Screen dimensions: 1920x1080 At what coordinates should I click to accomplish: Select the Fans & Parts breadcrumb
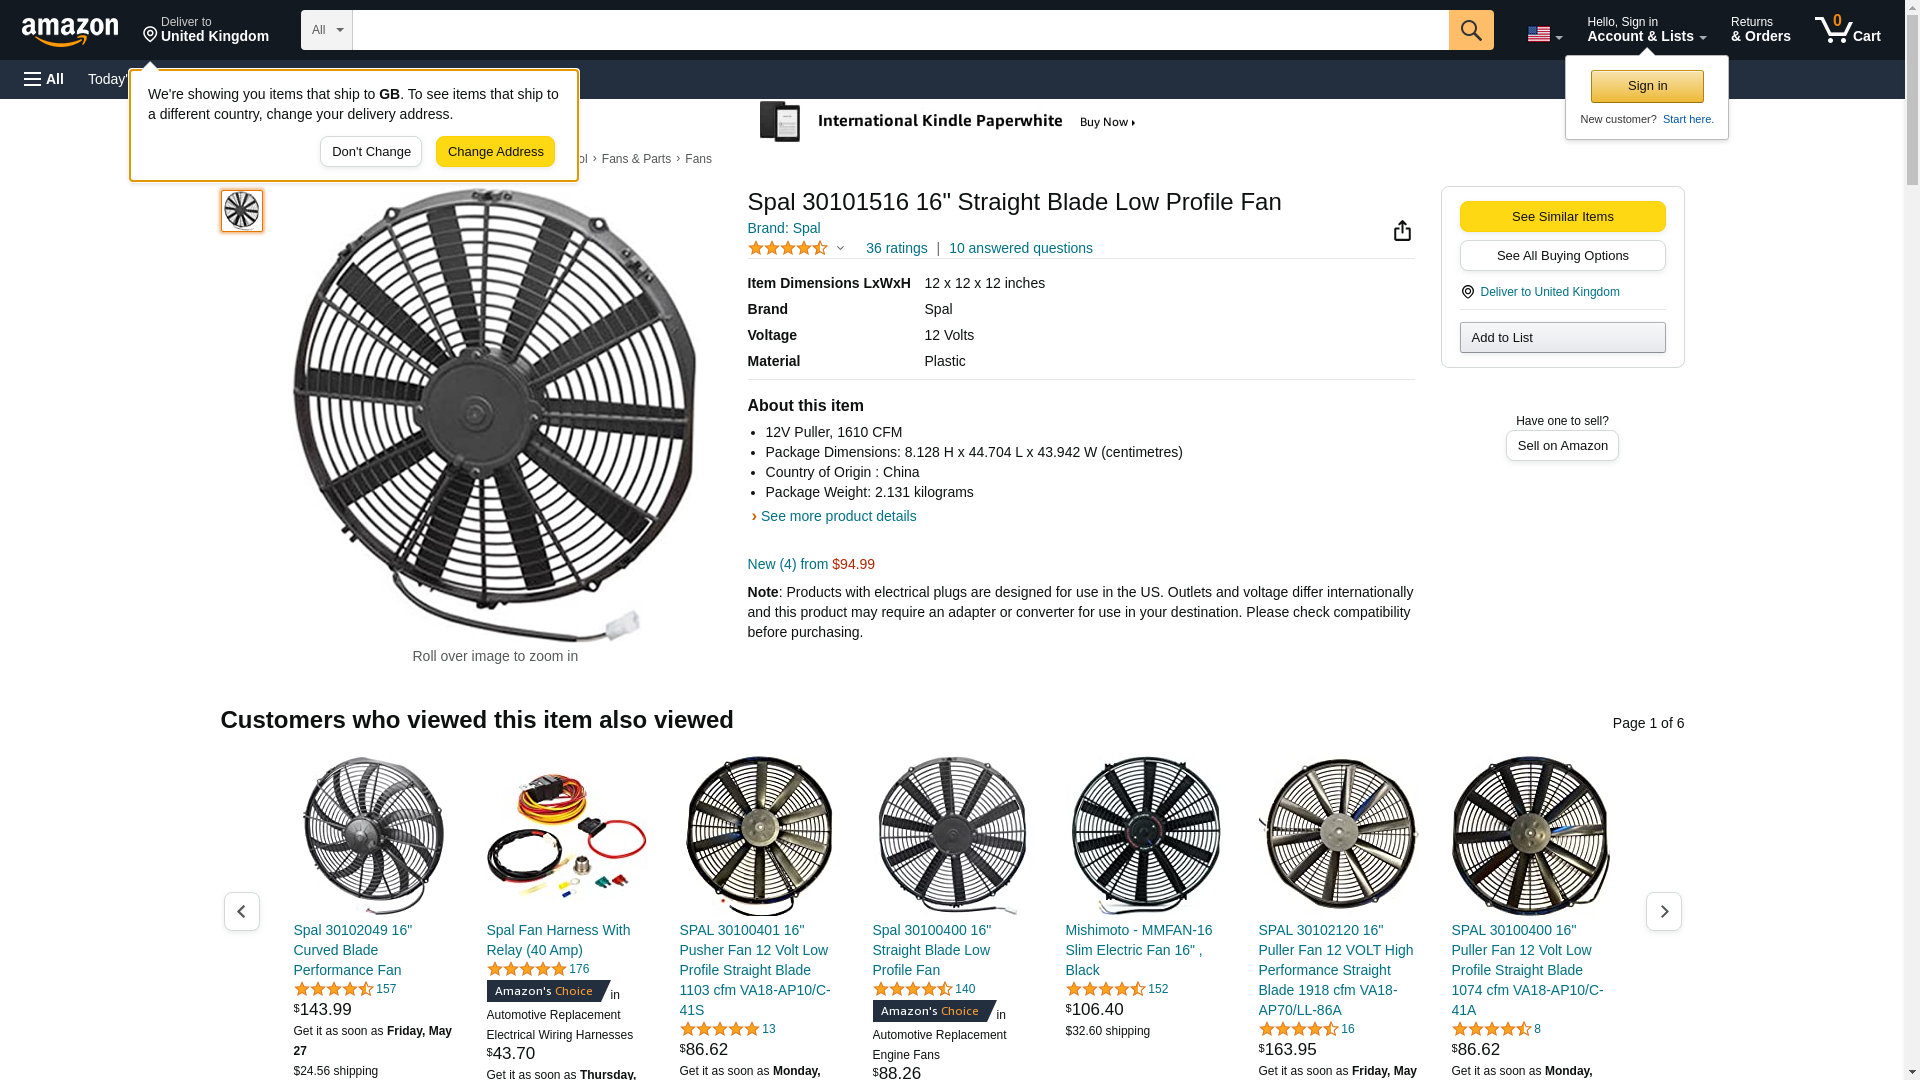click(x=636, y=159)
